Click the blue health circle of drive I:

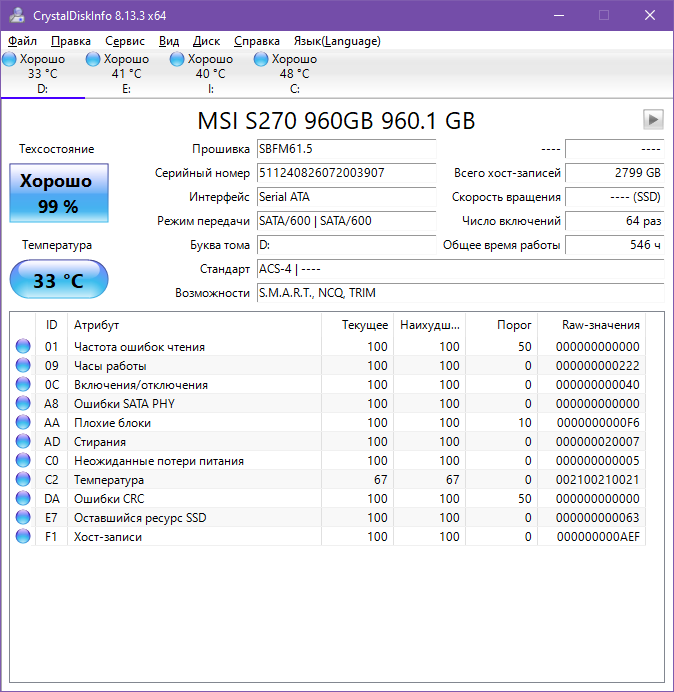click(x=177, y=59)
